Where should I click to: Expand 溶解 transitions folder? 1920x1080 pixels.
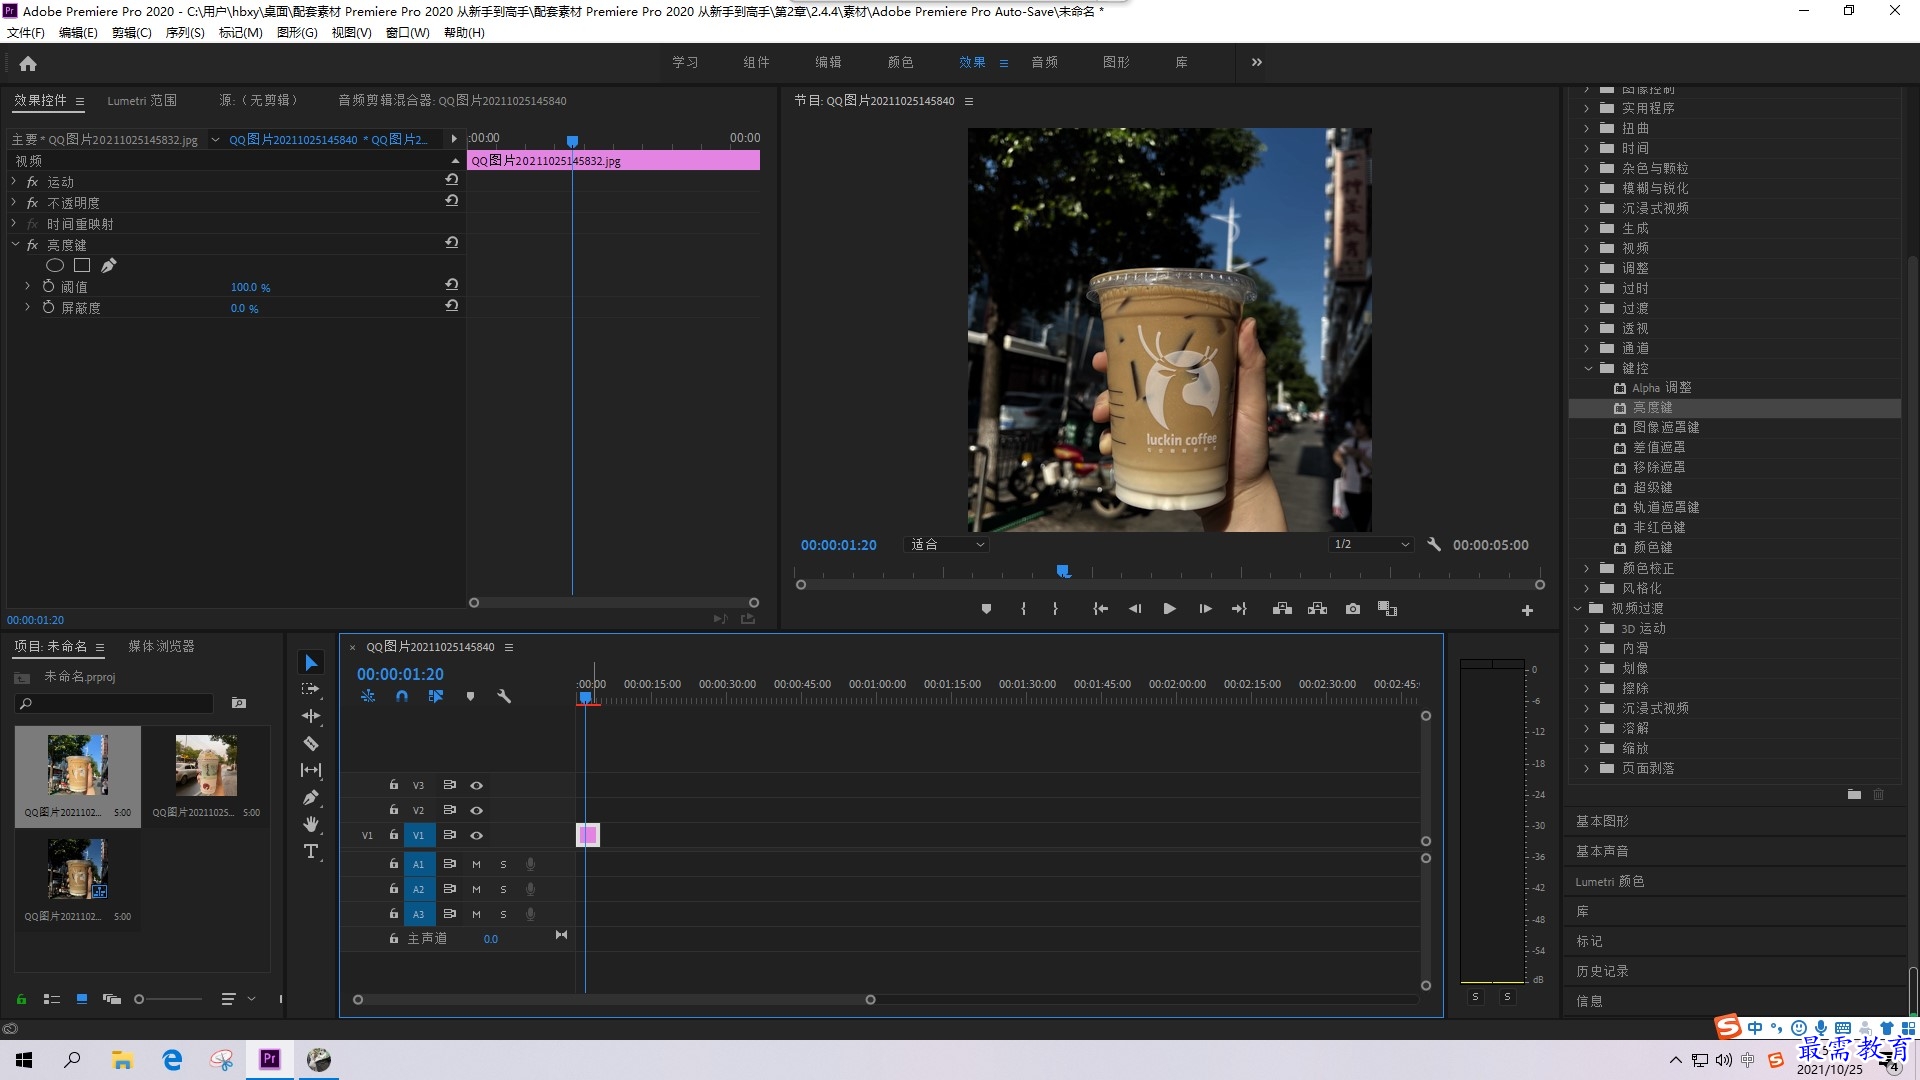pos(1587,729)
